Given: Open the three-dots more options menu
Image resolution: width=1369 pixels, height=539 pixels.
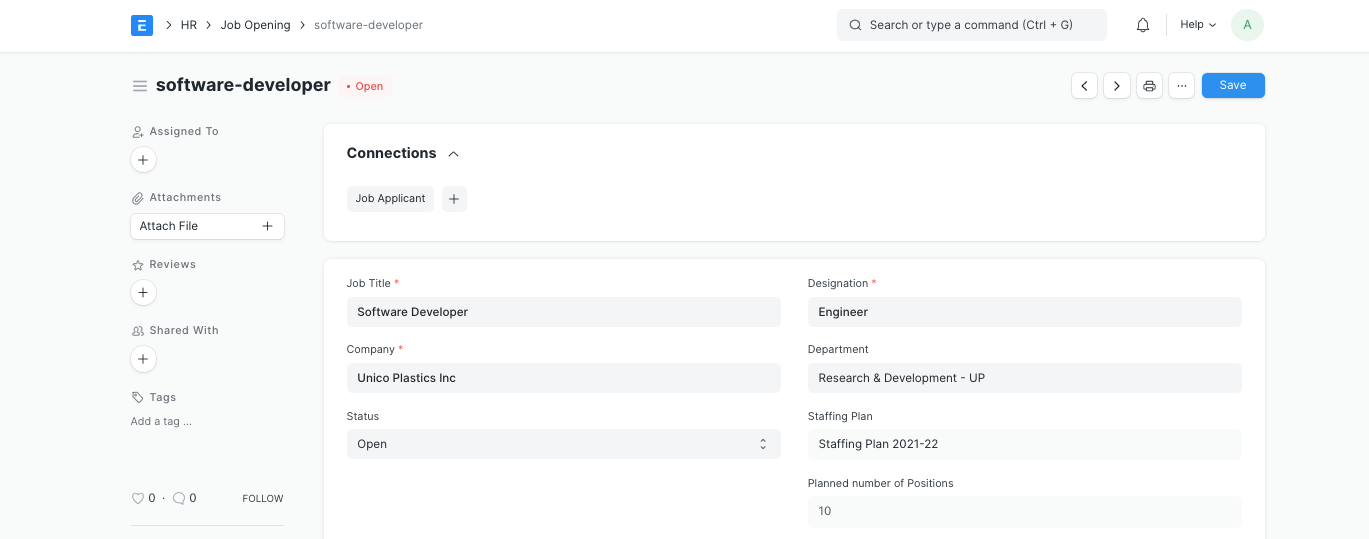Looking at the screenshot, I should click(x=1182, y=86).
